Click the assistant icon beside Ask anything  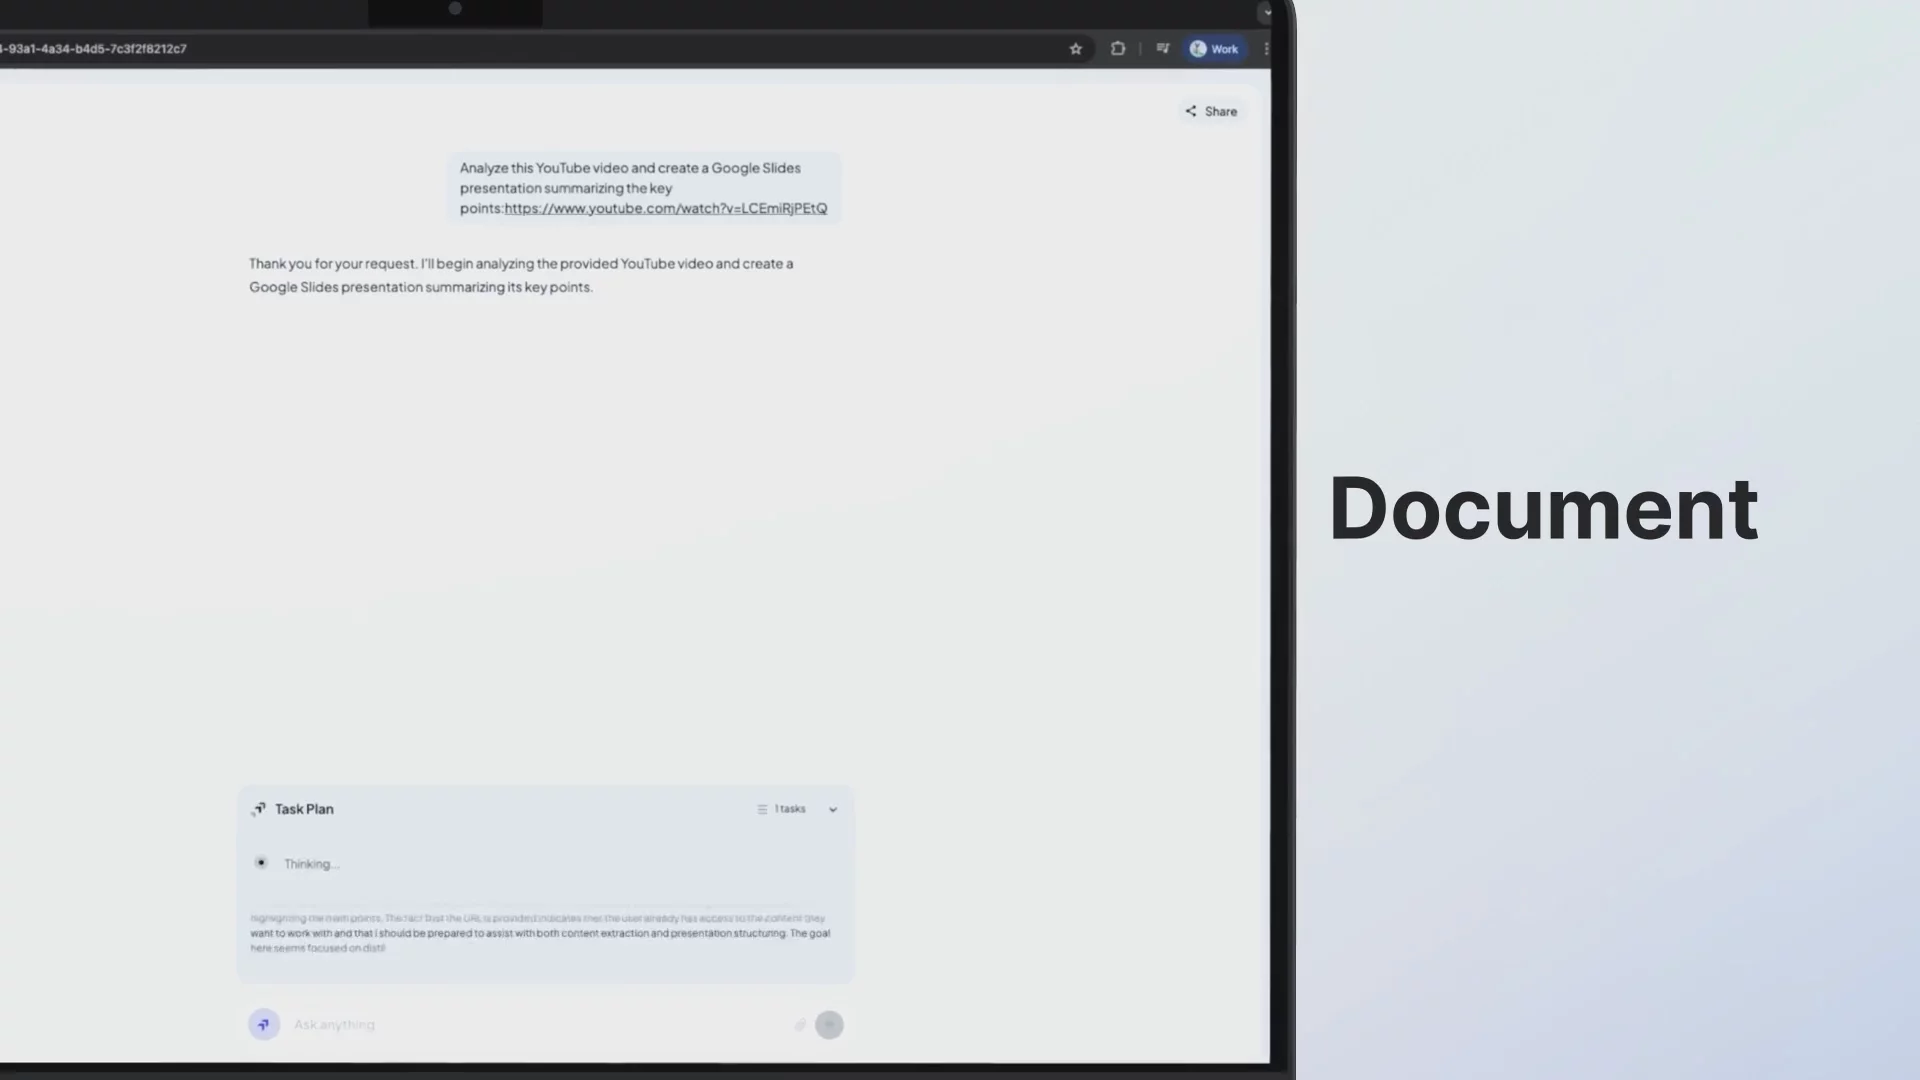263,1024
